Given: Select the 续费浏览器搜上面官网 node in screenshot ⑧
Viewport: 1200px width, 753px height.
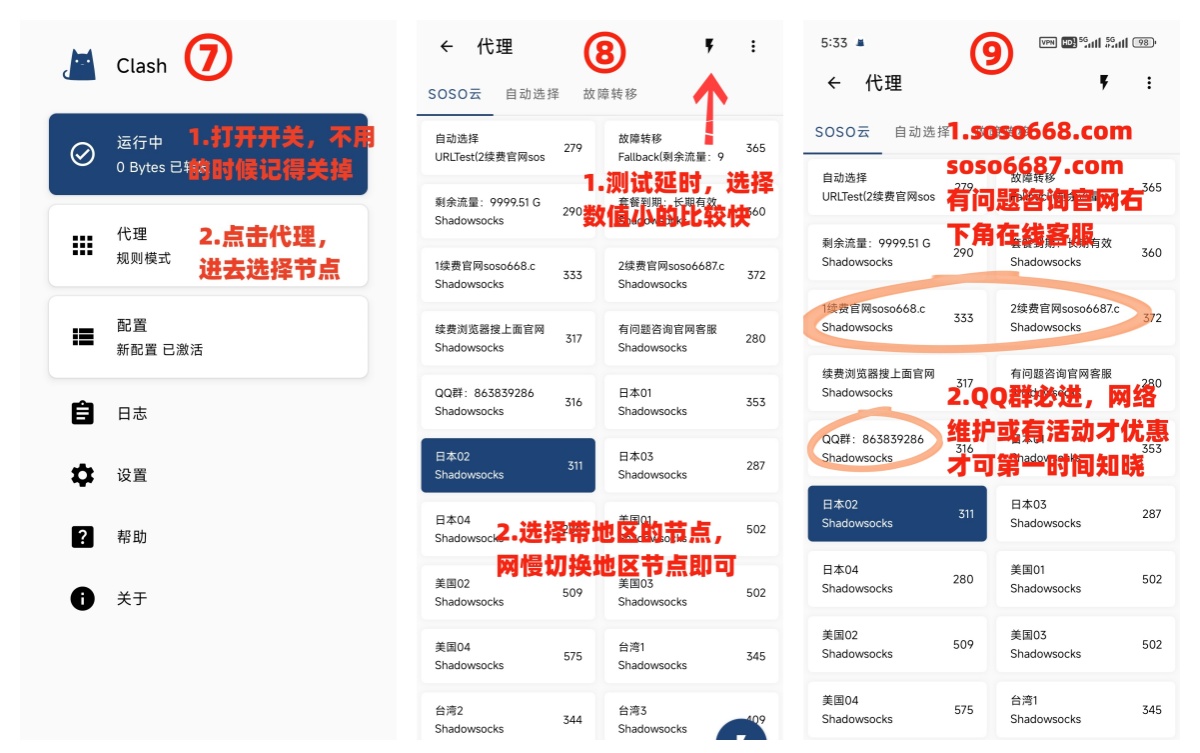Looking at the screenshot, I should (x=508, y=338).
